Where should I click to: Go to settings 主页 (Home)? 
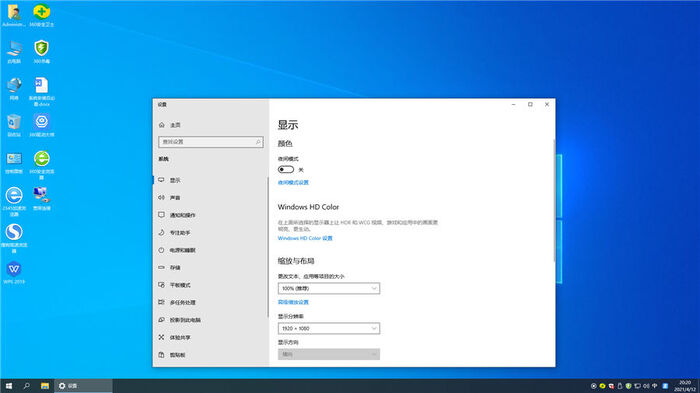(210, 125)
